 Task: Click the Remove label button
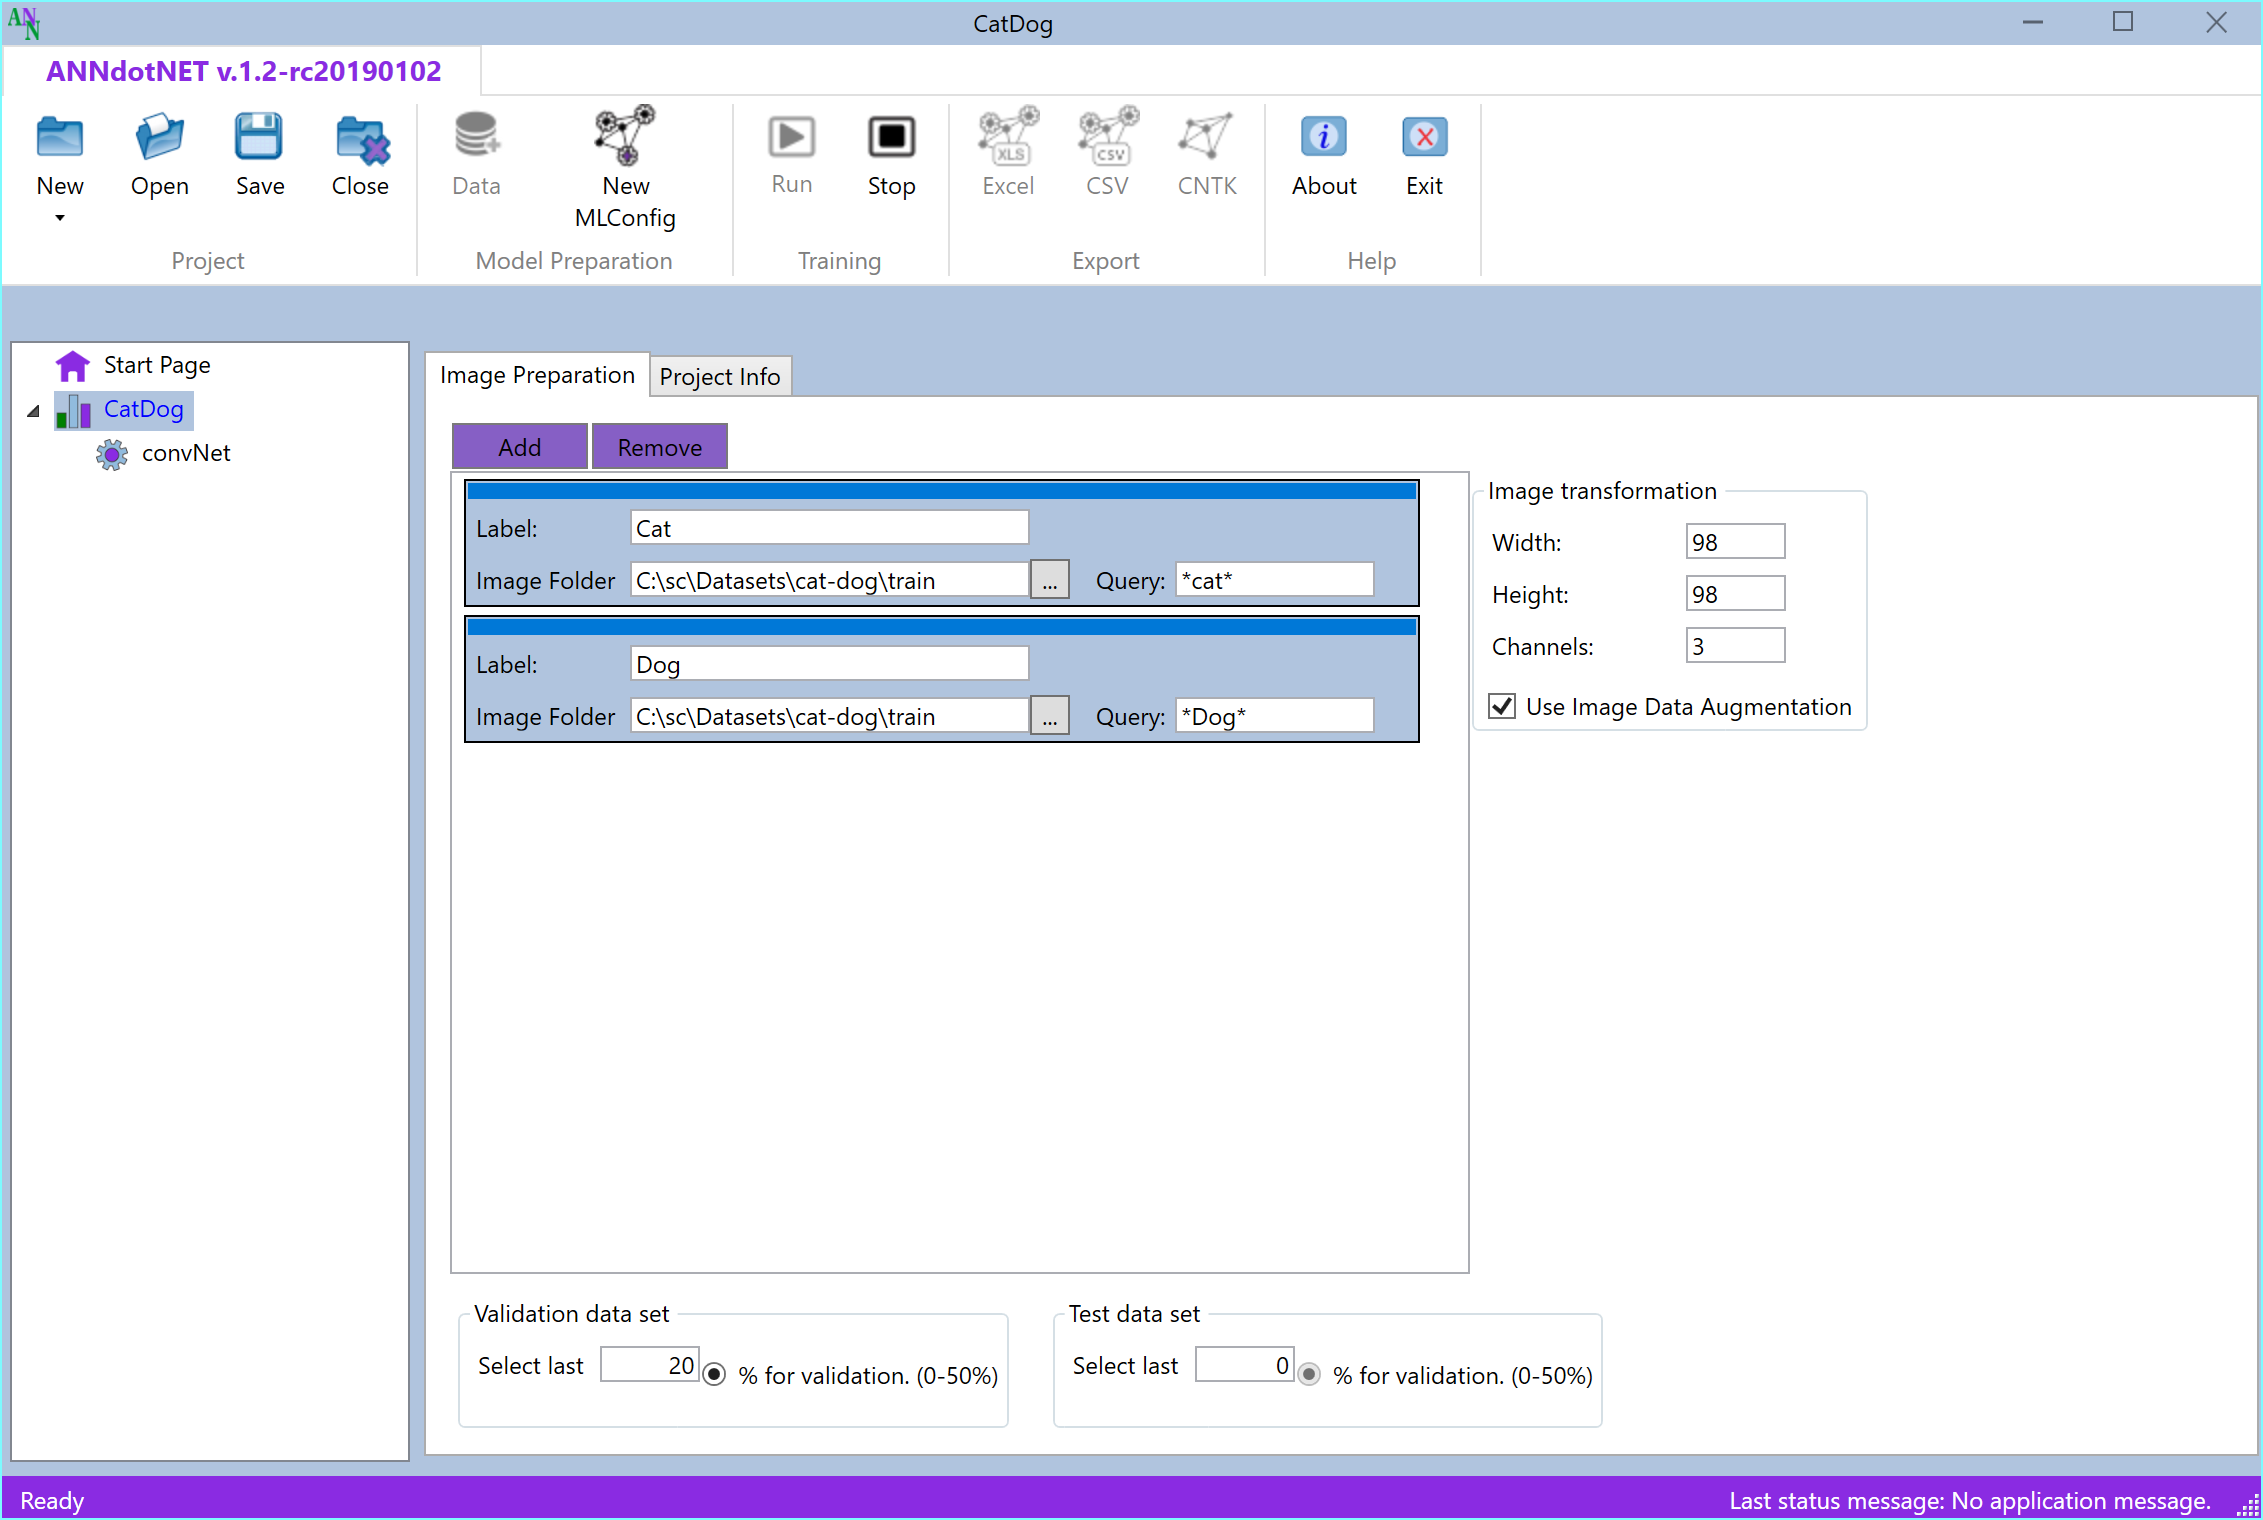[x=659, y=447]
